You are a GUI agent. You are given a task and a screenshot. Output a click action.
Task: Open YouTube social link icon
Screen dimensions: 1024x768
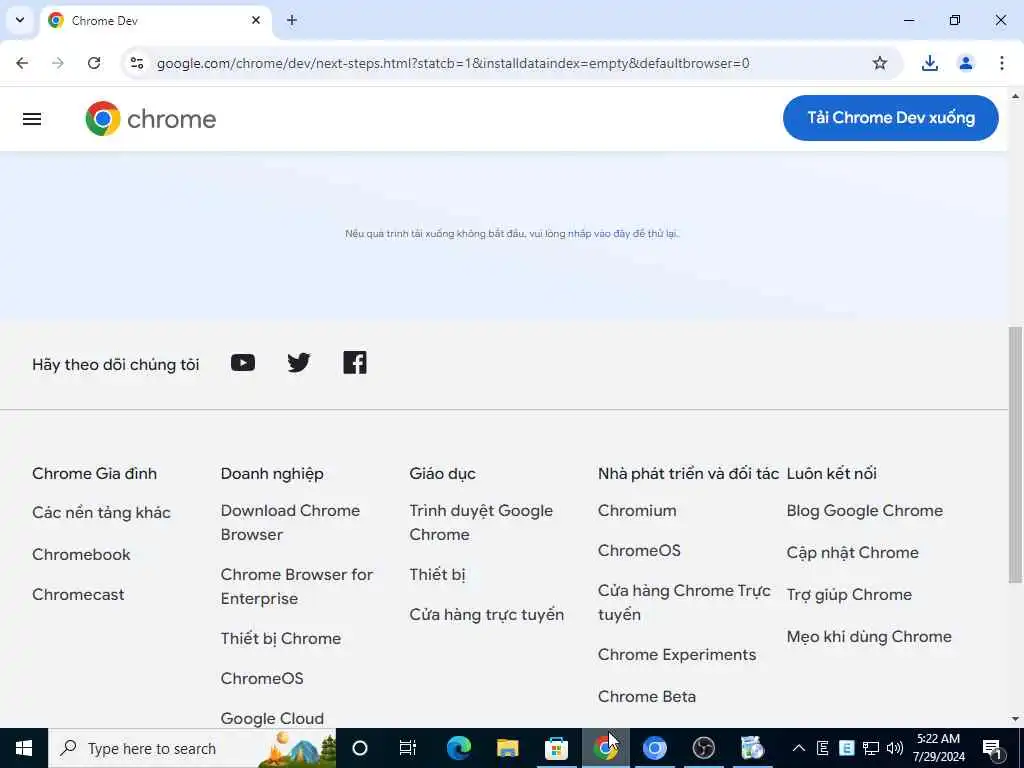click(243, 362)
